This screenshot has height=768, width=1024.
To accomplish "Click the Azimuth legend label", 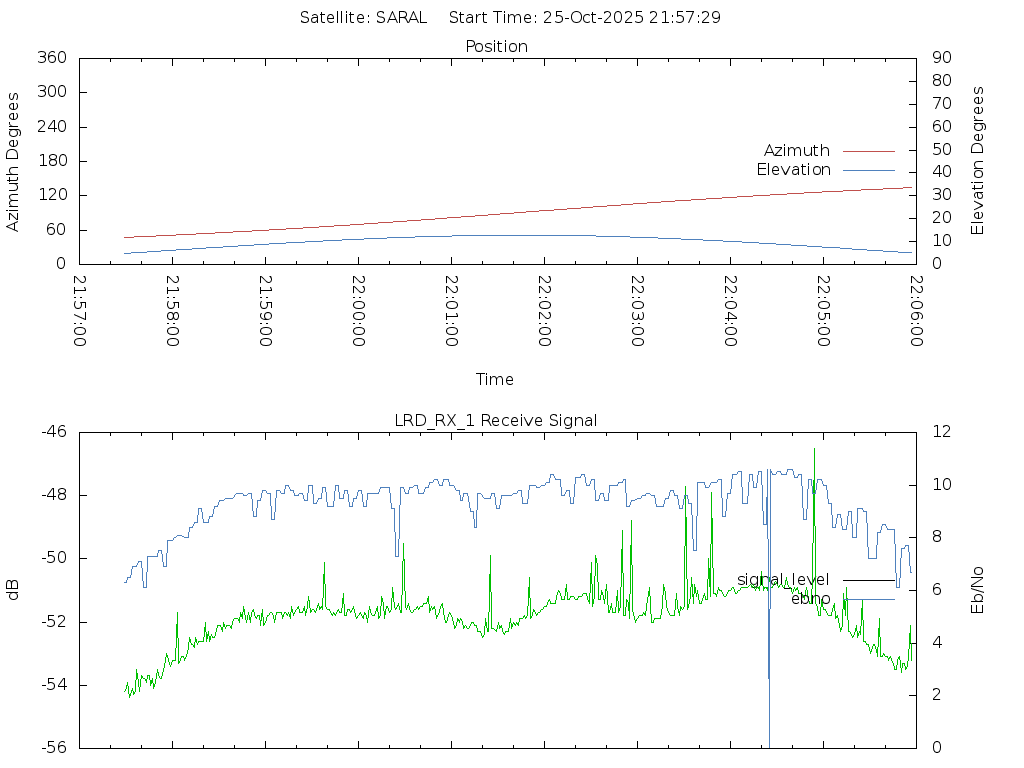I will click(x=796, y=150).
